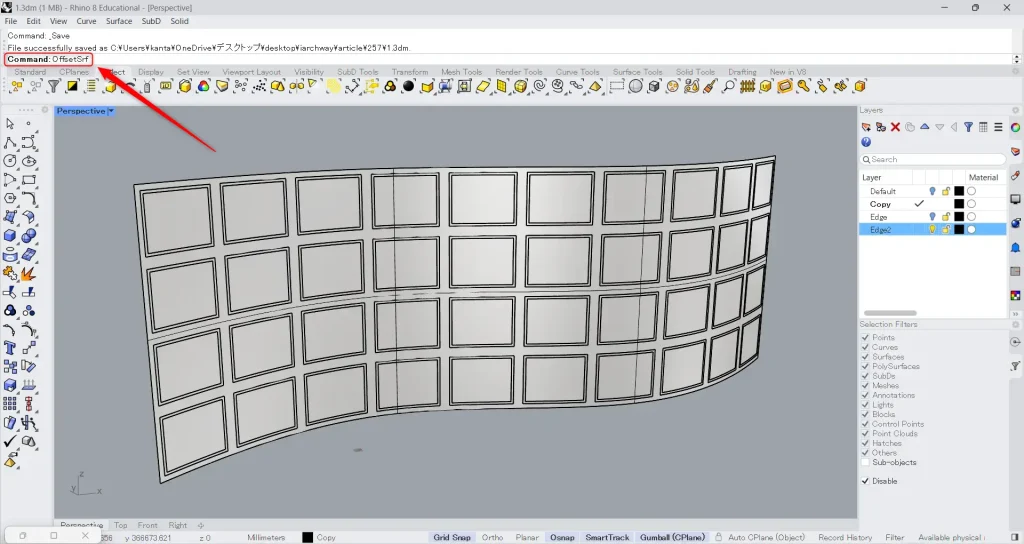Move layer up with blue triangle icon
Viewport: 1024px width, 544px height.
coord(925,127)
